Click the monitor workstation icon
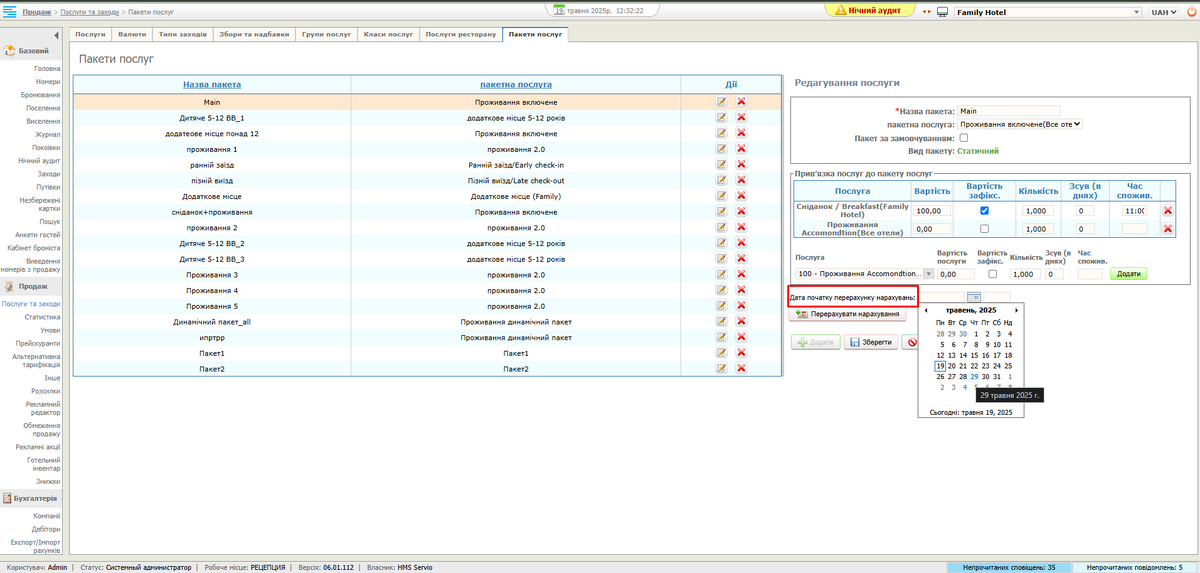Image resolution: width=1200 pixels, height=573 pixels. click(x=941, y=12)
